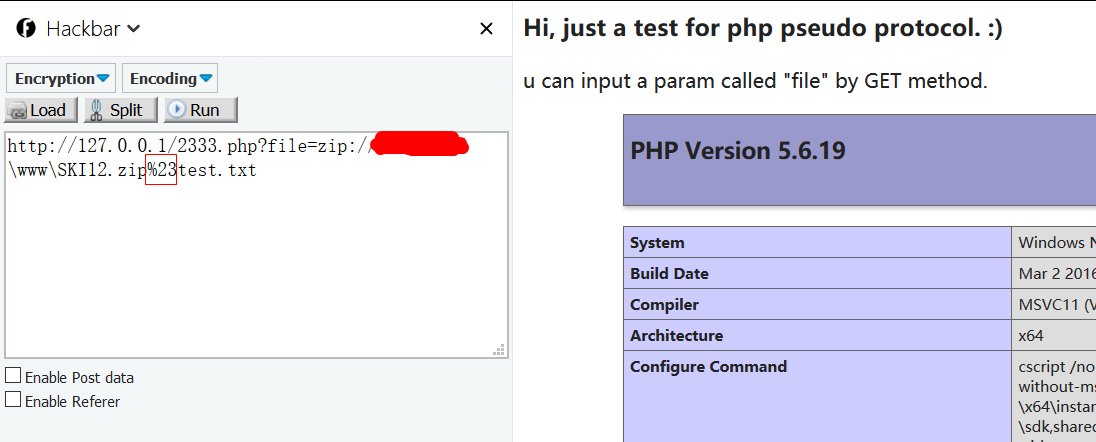Click the Architecture row label
The height and width of the screenshot is (442, 1096).
[676, 336]
